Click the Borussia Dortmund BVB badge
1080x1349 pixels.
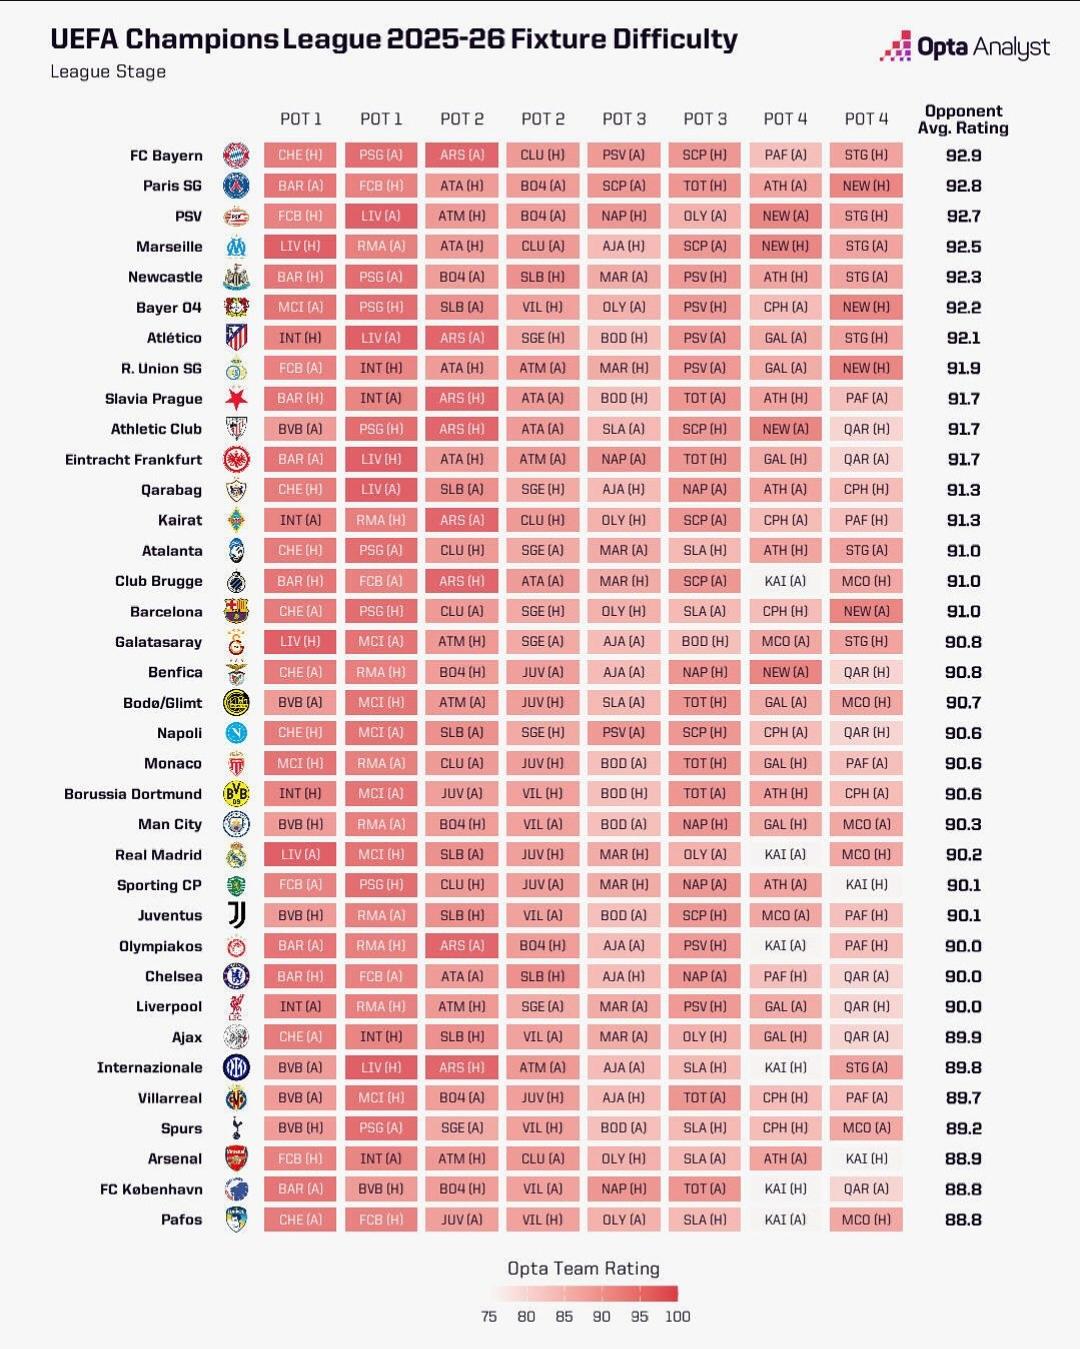[x=236, y=794]
